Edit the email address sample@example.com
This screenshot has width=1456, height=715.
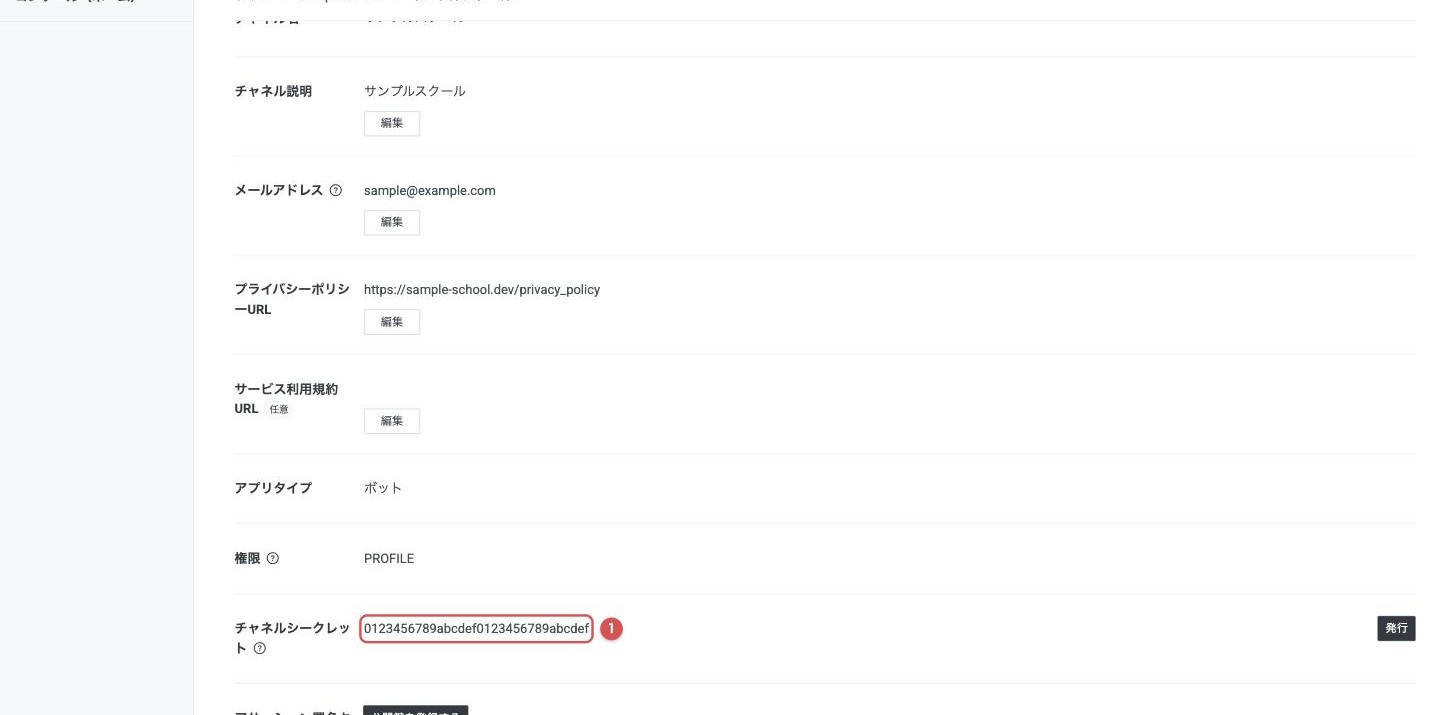point(391,222)
